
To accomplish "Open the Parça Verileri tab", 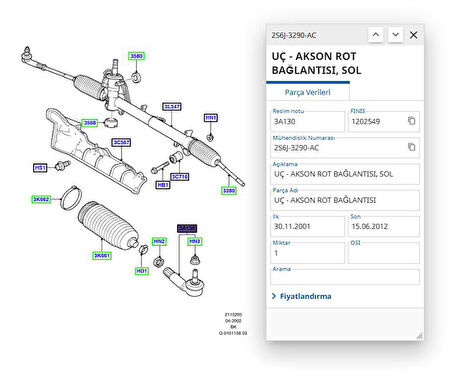I will point(307,92).
